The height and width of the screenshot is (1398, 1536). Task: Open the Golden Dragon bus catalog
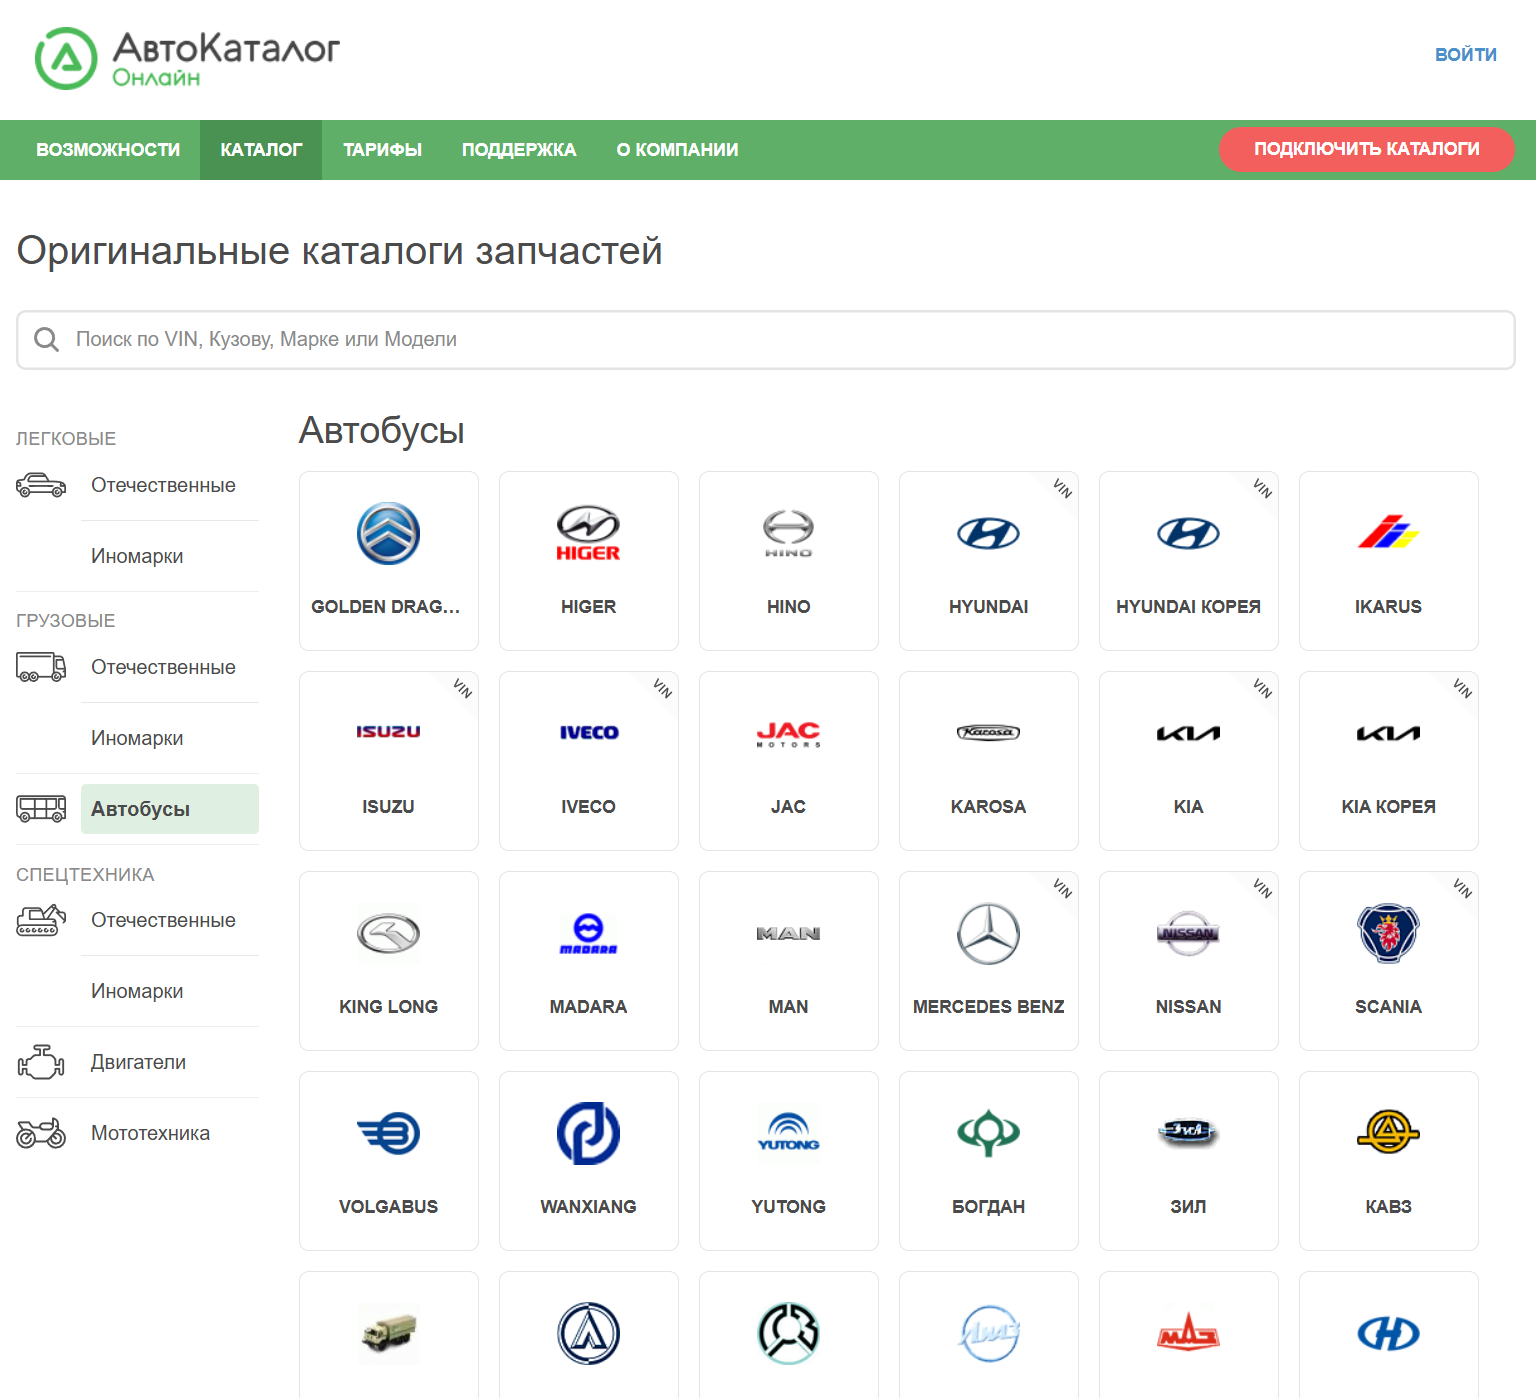click(x=389, y=561)
